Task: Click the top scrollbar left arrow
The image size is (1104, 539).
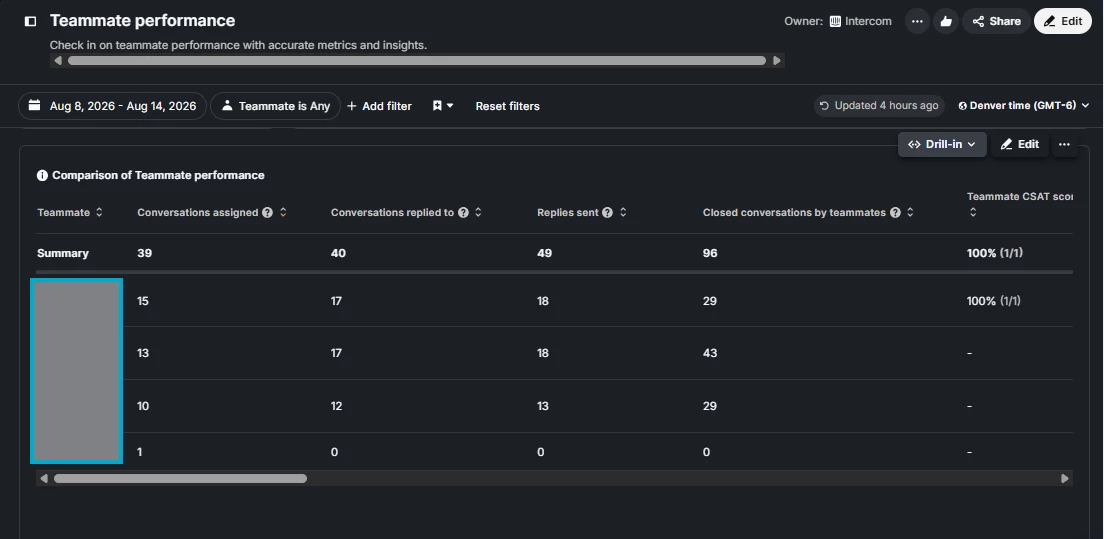Action: pos(58,61)
